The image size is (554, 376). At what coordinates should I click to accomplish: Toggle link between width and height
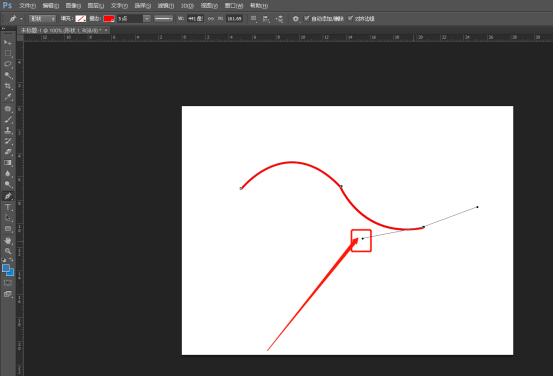(x=211, y=18)
